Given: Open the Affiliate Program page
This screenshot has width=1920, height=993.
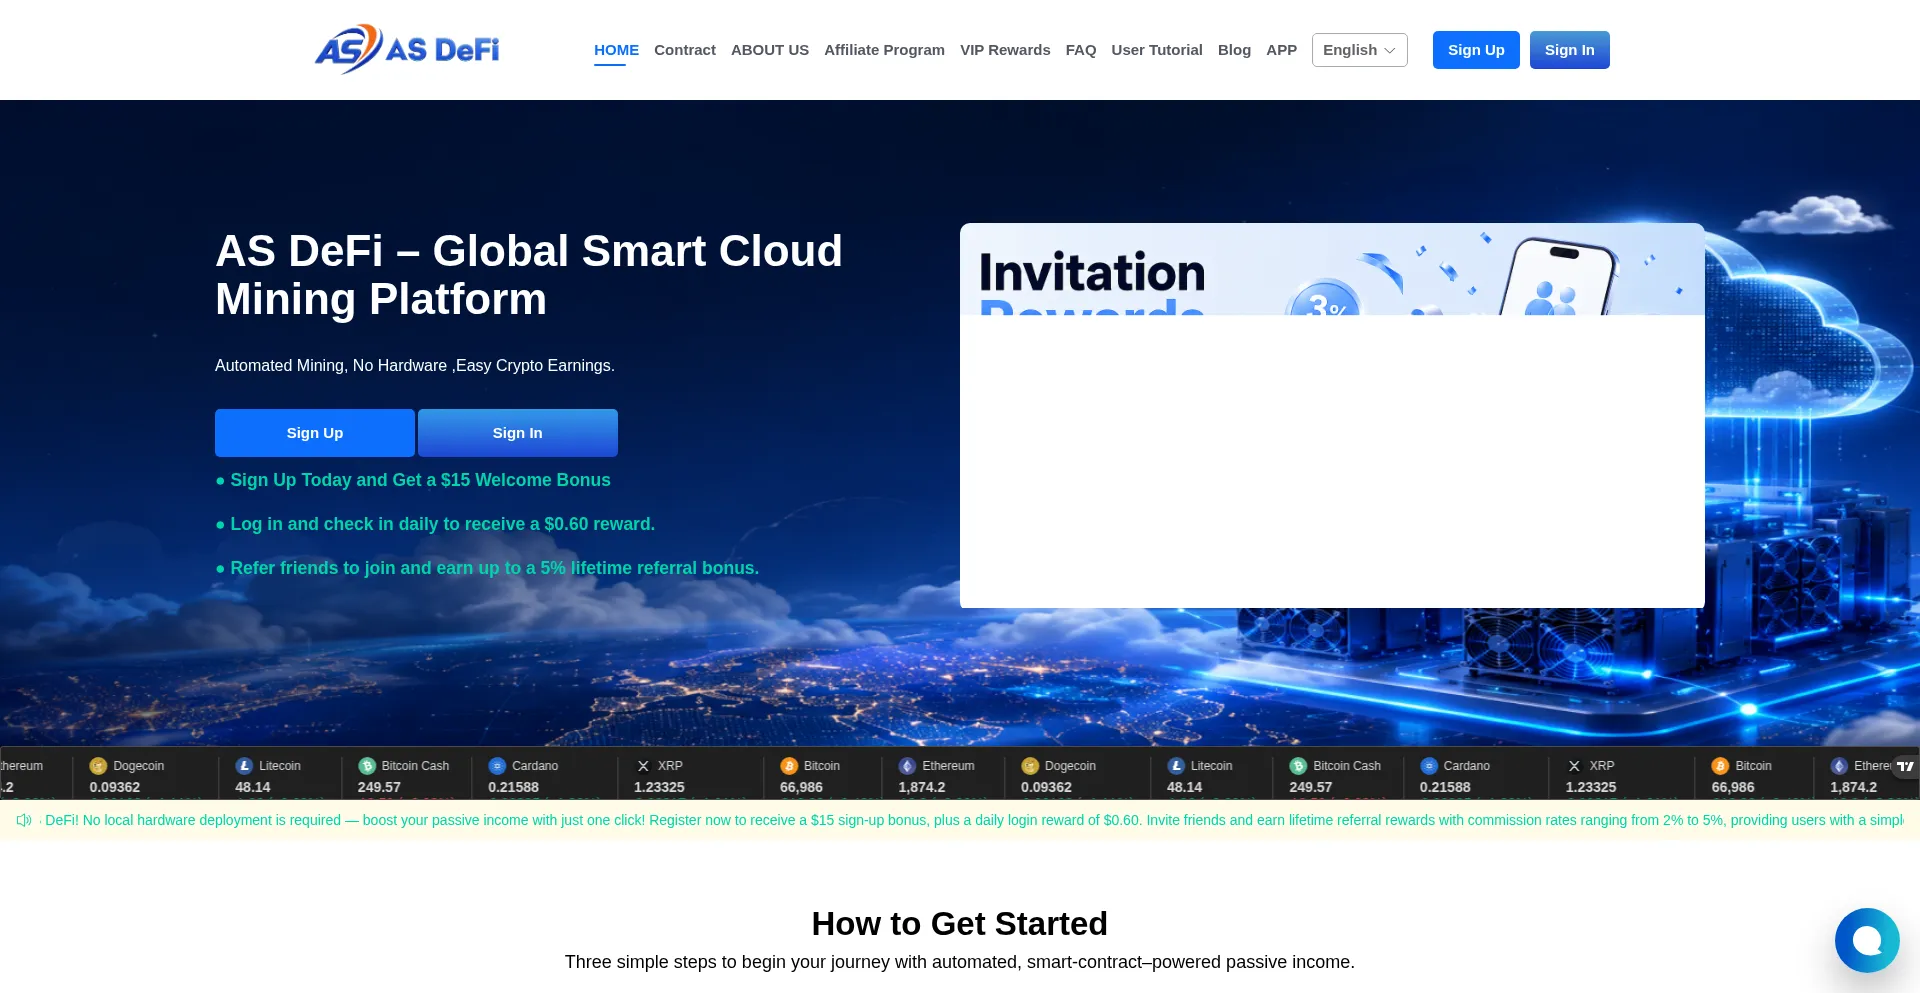Looking at the screenshot, I should pyautogui.click(x=884, y=50).
